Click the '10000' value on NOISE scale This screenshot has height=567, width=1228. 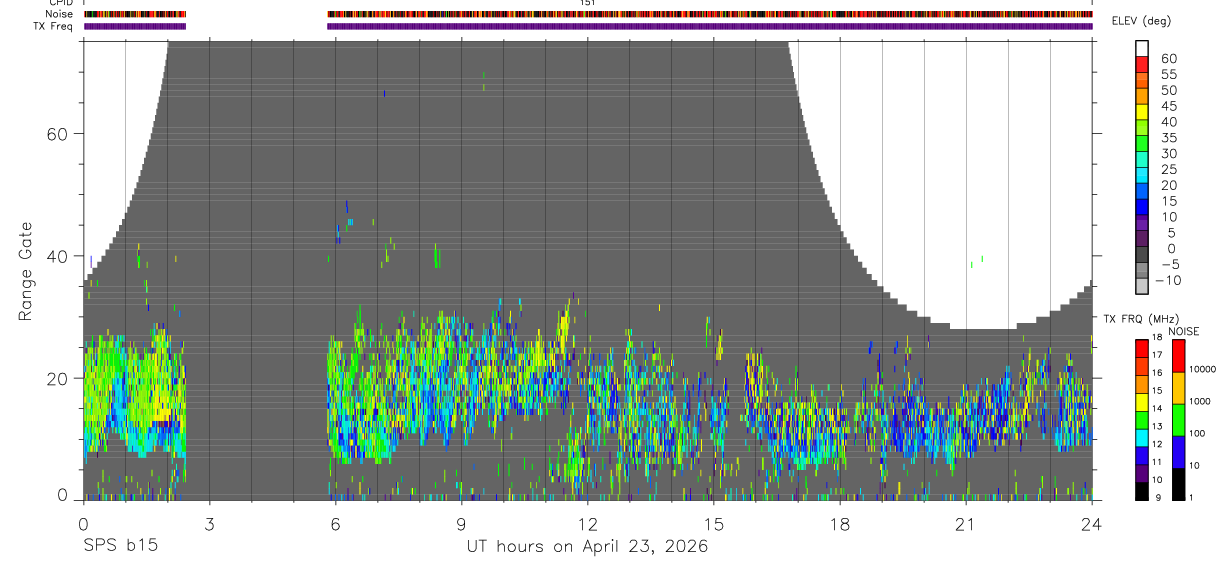tap(1202, 369)
